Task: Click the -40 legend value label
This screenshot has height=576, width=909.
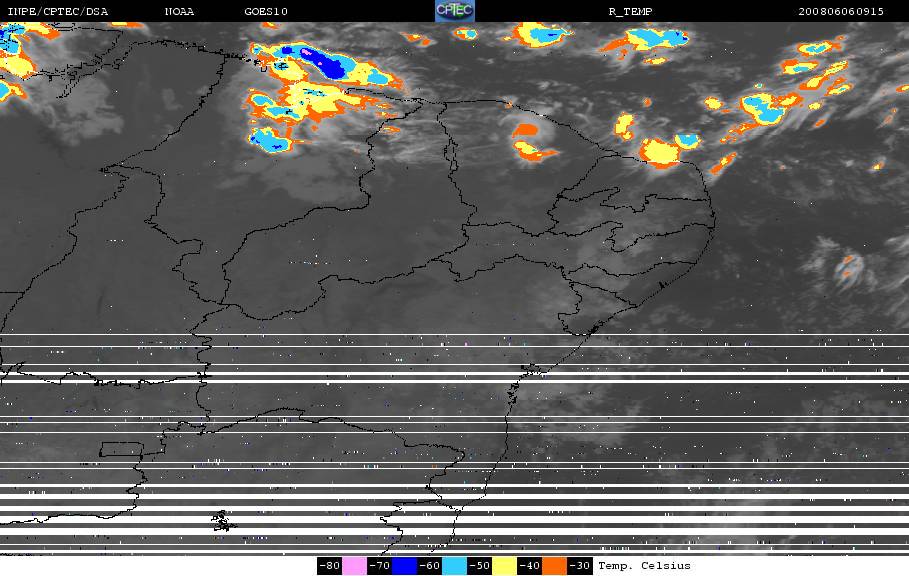Action: pos(529,566)
